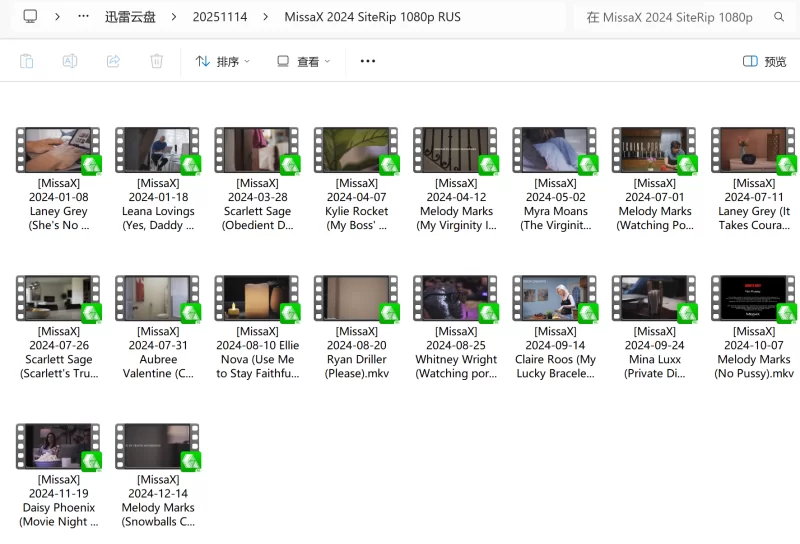Click the Rename icon in toolbar
The width and height of the screenshot is (800, 544).
[x=70, y=61]
